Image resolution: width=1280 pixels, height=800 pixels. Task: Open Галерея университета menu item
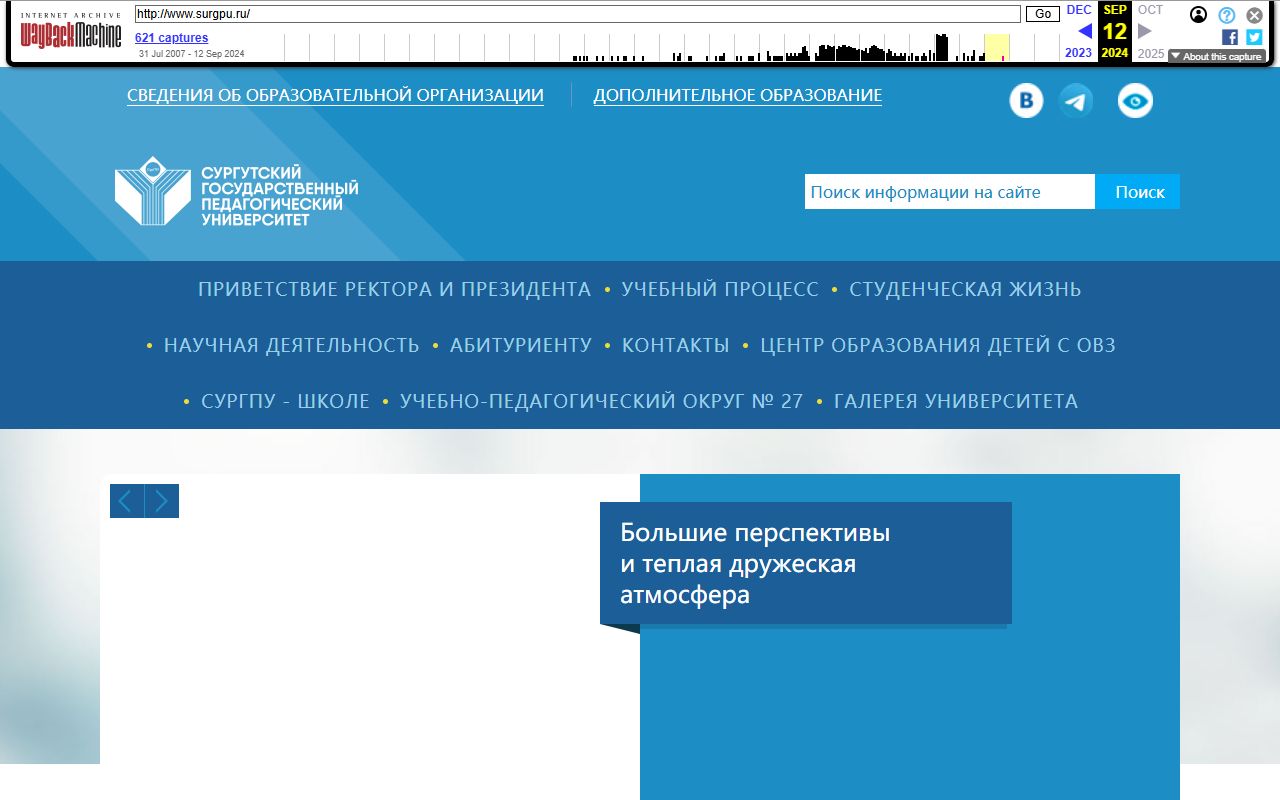click(956, 401)
